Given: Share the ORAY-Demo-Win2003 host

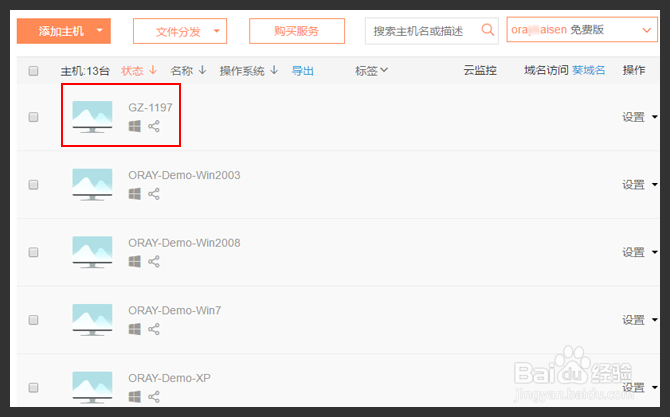Looking at the screenshot, I should pyautogui.click(x=154, y=194).
